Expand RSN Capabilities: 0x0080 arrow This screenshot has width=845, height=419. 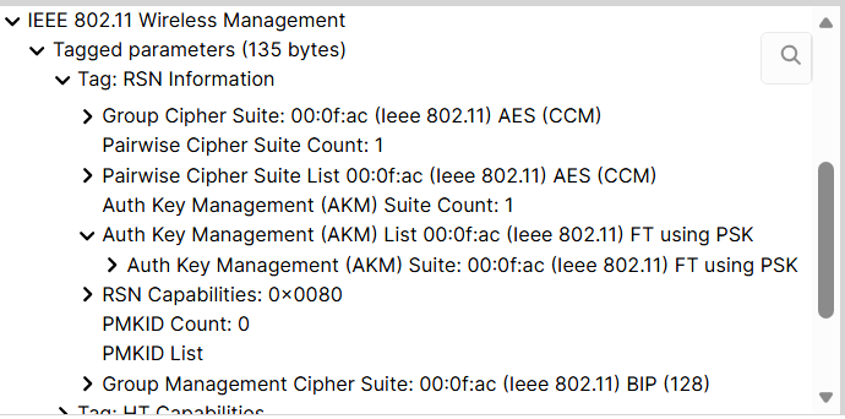pos(87,295)
